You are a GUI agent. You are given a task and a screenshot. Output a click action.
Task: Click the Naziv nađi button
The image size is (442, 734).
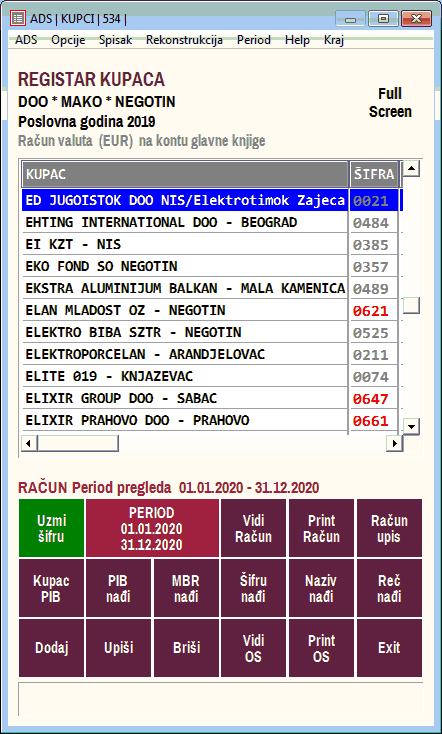click(x=321, y=588)
